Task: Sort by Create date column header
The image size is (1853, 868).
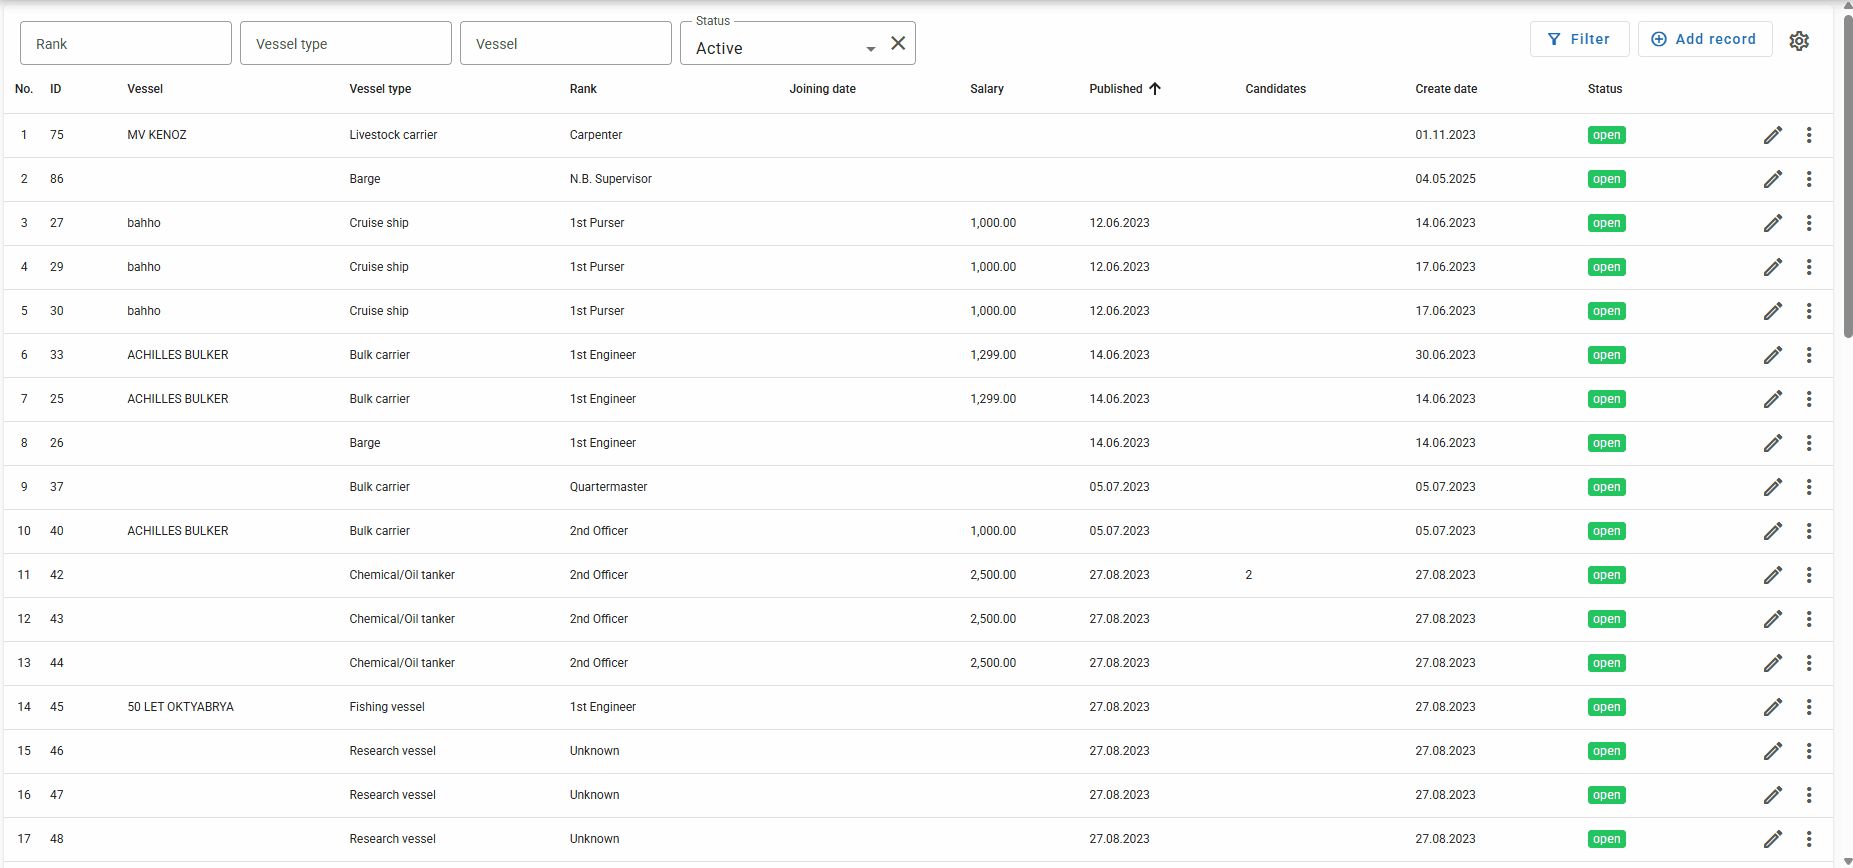Action: tap(1445, 89)
